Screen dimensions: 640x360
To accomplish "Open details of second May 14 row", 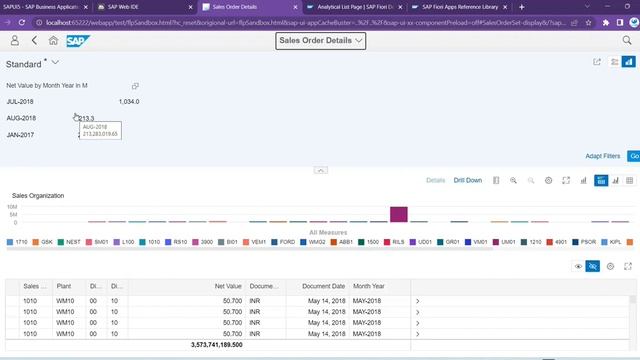I will (x=417, y=312).
